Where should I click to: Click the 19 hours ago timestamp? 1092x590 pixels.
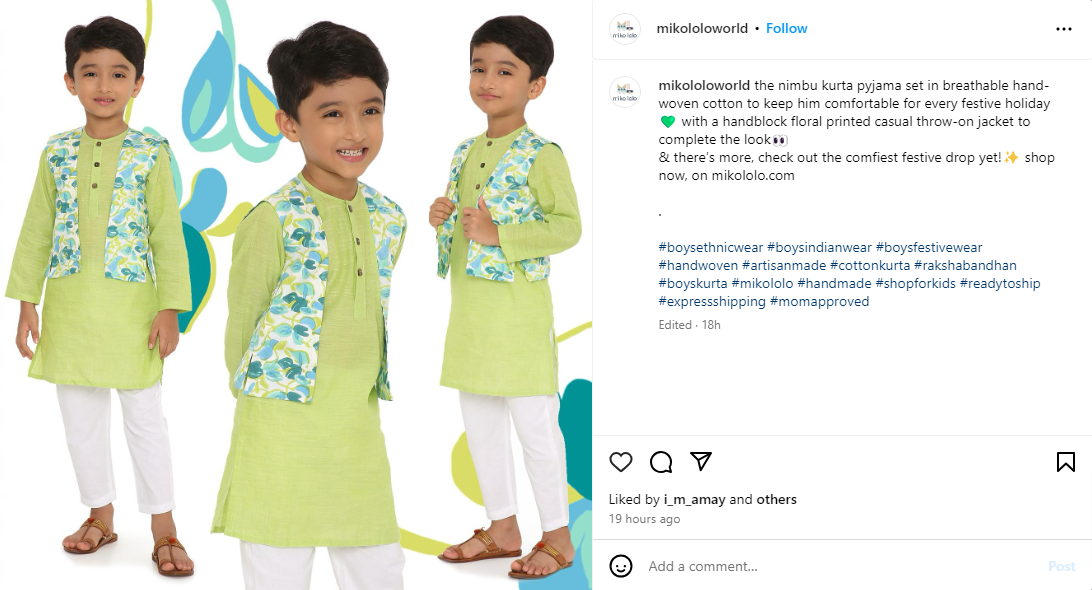pyautogui.click(x=644, y=519)
